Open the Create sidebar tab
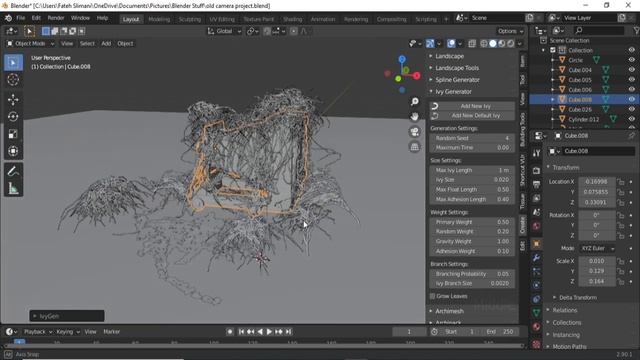 tap(523, 225)
